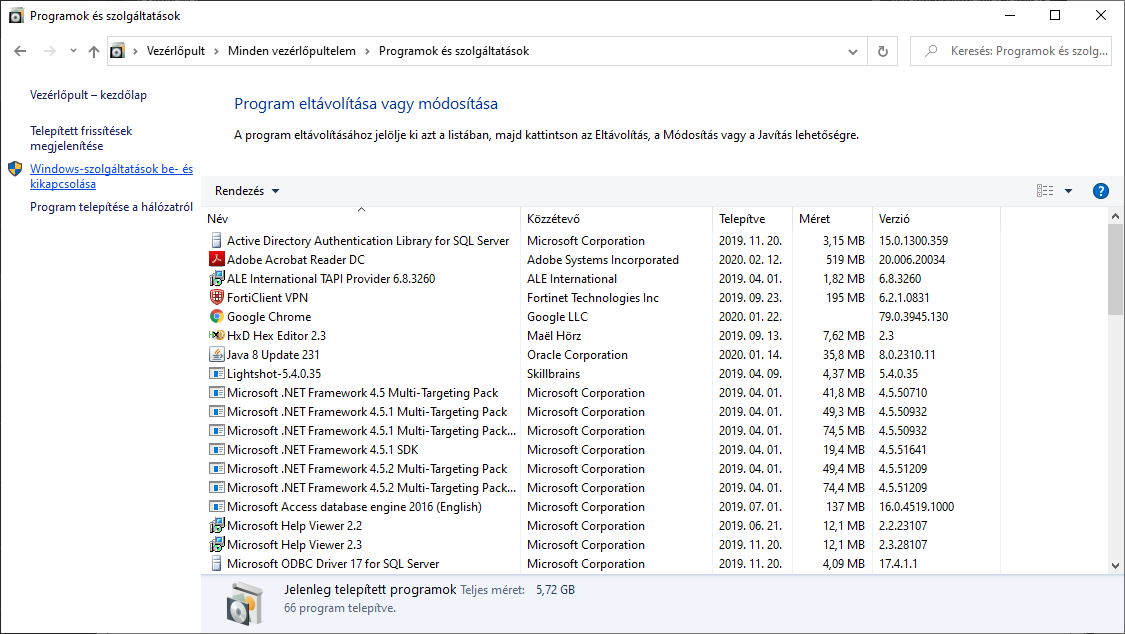The width and height of the screenshot is (1125, 634).
Task: Click the Vezérlőpult breadcrumb
Action: (176, 51)
